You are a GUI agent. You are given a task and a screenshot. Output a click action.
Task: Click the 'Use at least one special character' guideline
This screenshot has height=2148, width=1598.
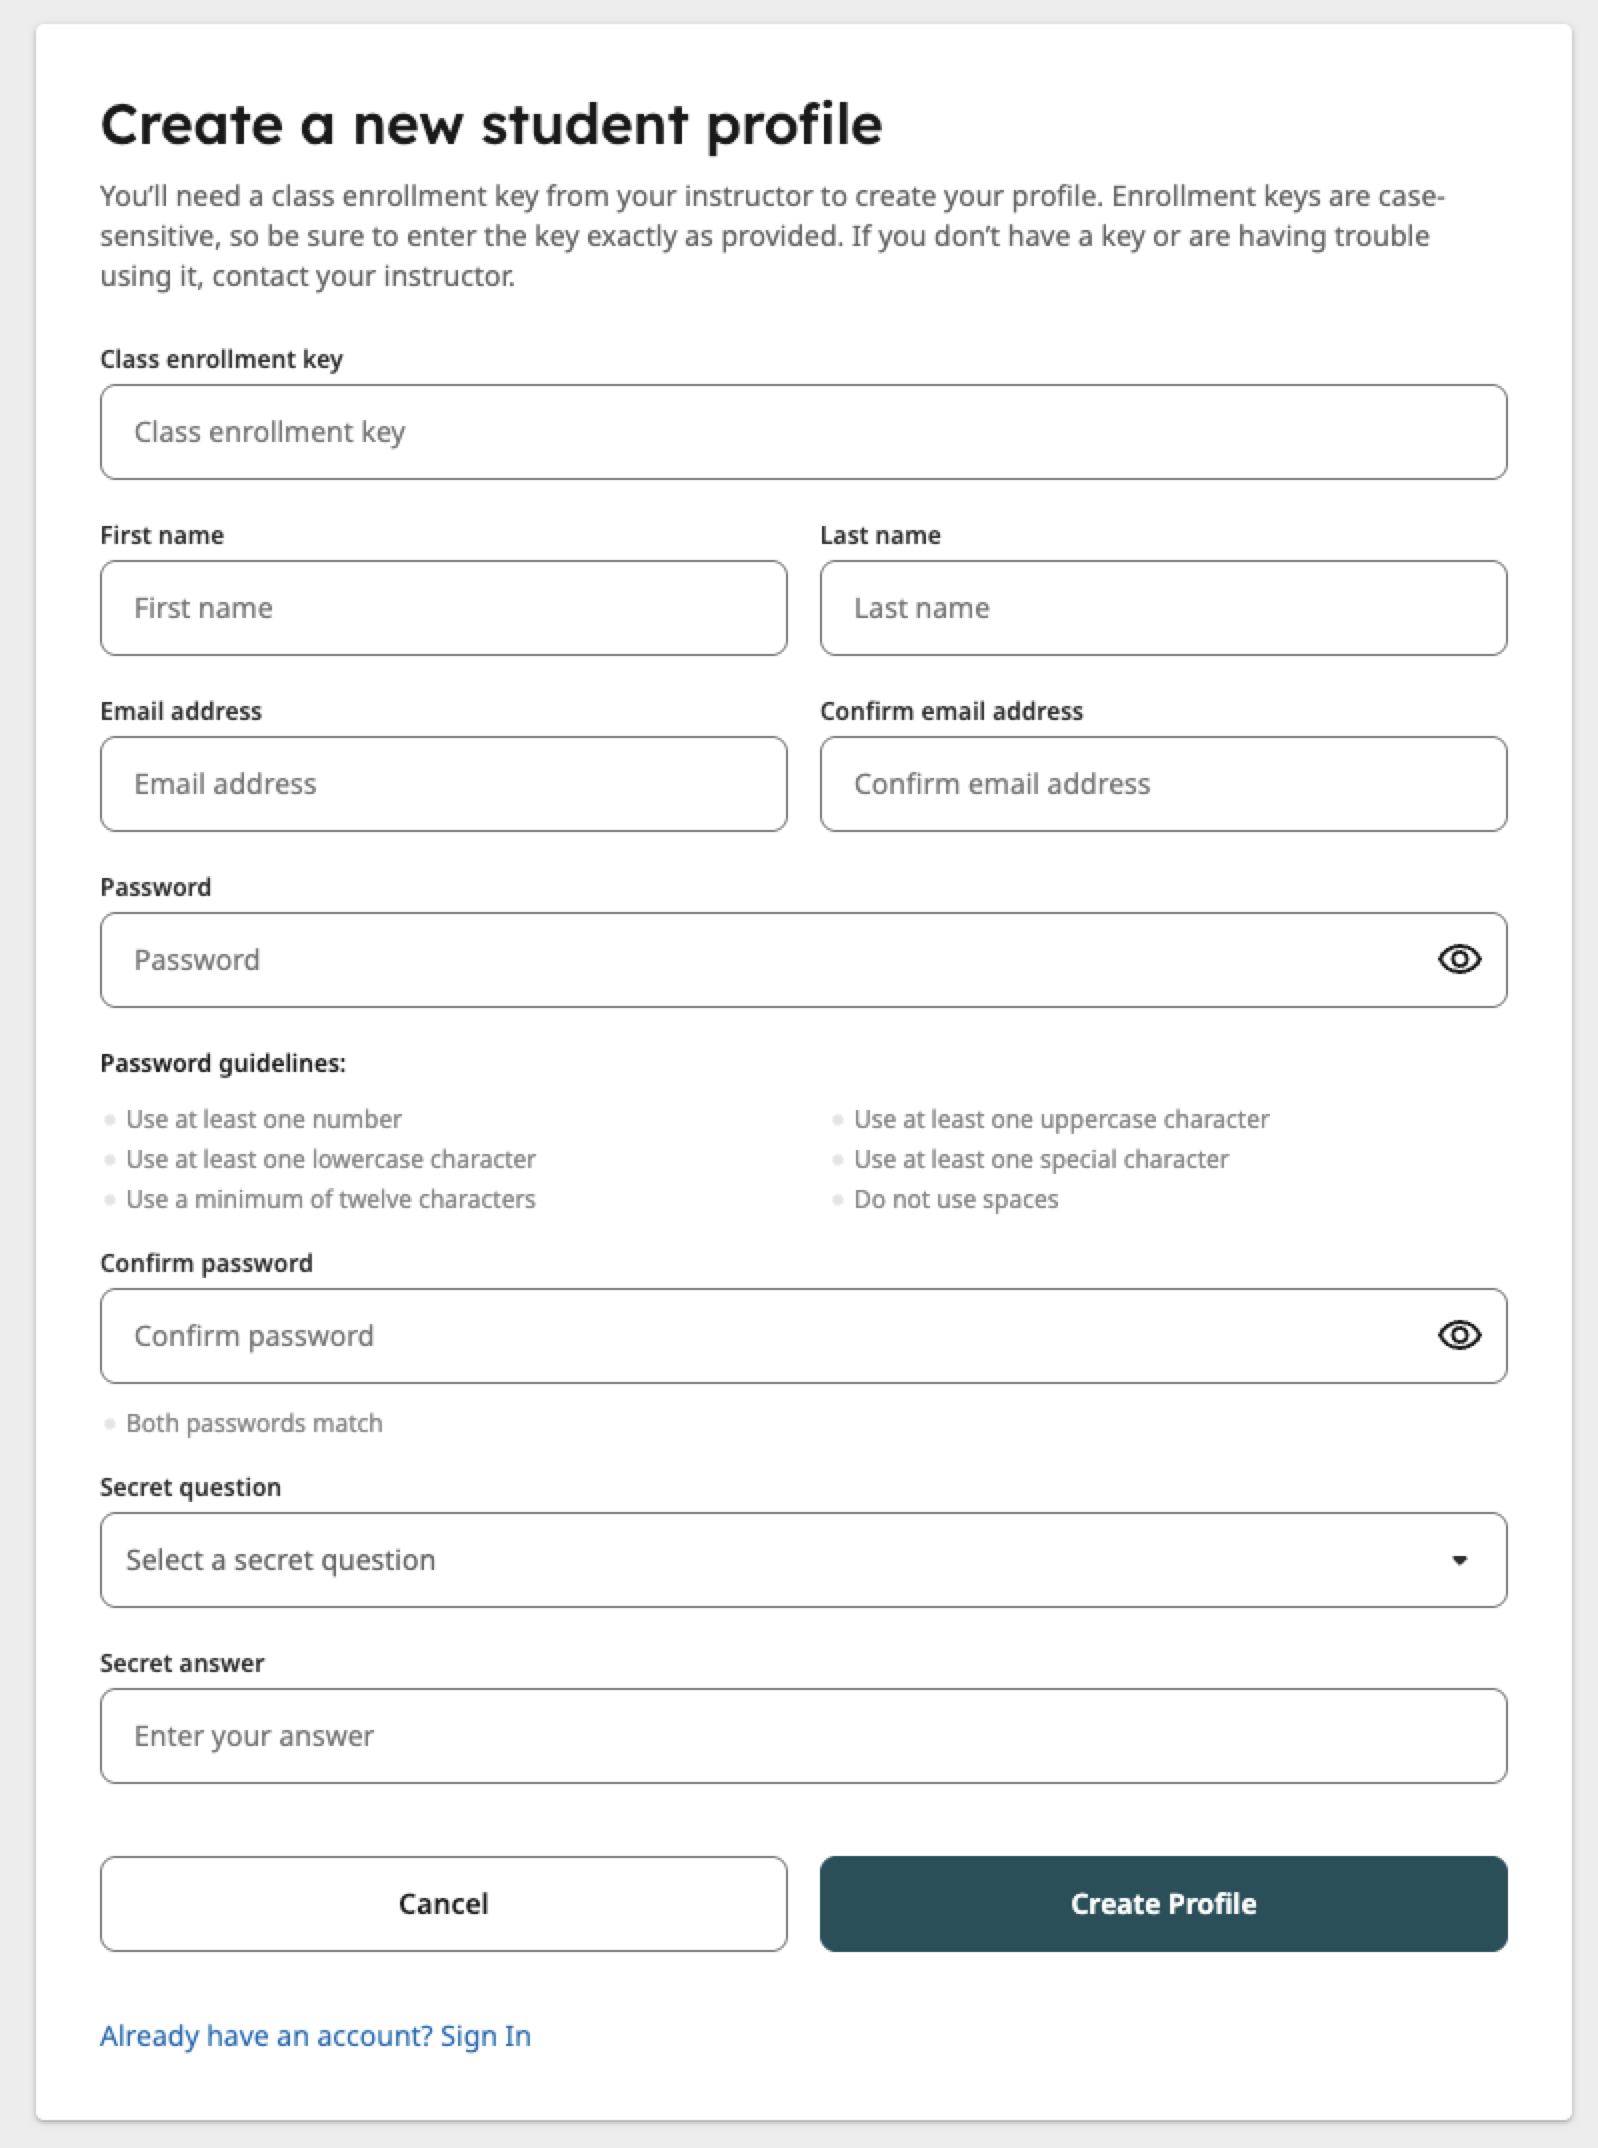pos(1041,1159)
